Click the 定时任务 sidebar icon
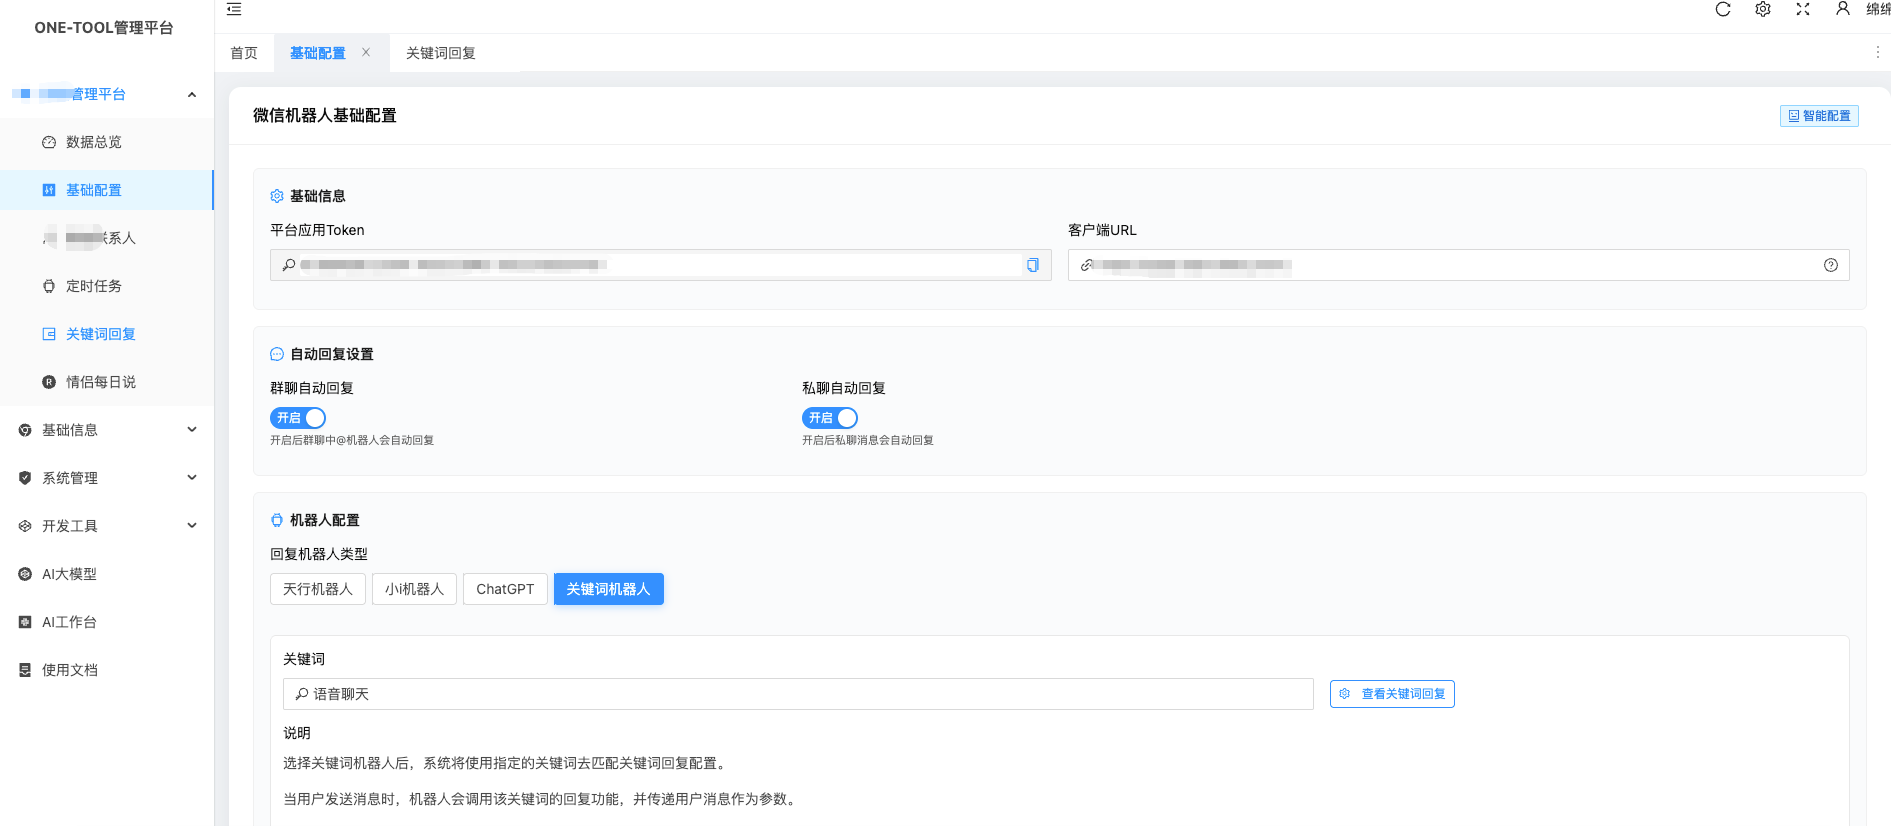Viewport: 1891px width, 826px height. coord(49,286)
